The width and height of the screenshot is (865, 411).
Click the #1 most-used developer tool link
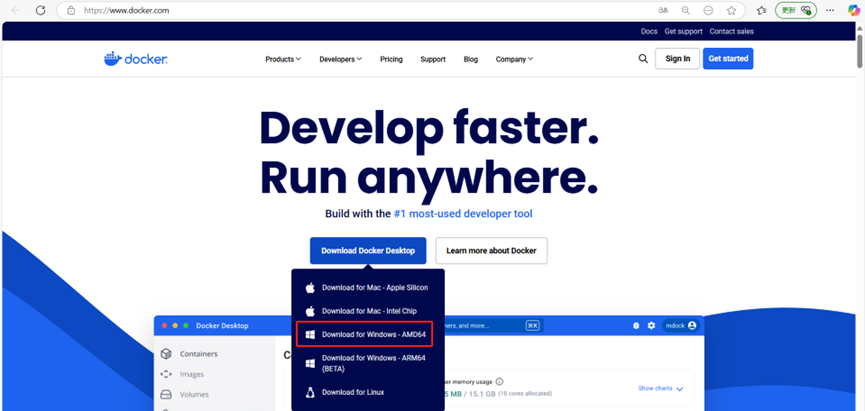coord(463,213)
